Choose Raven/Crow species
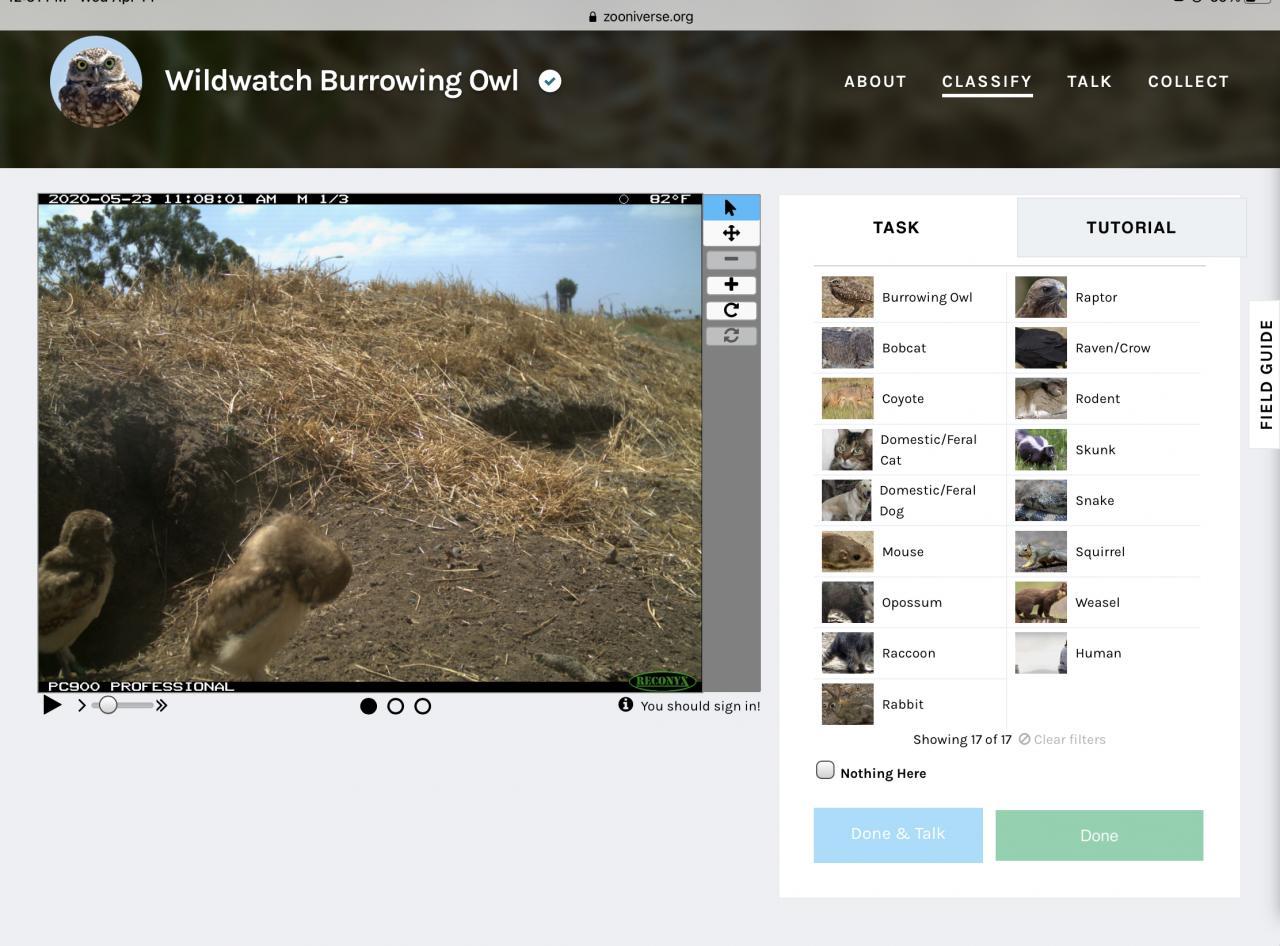Screen dimensions: 1280x946 [1104, 348]
